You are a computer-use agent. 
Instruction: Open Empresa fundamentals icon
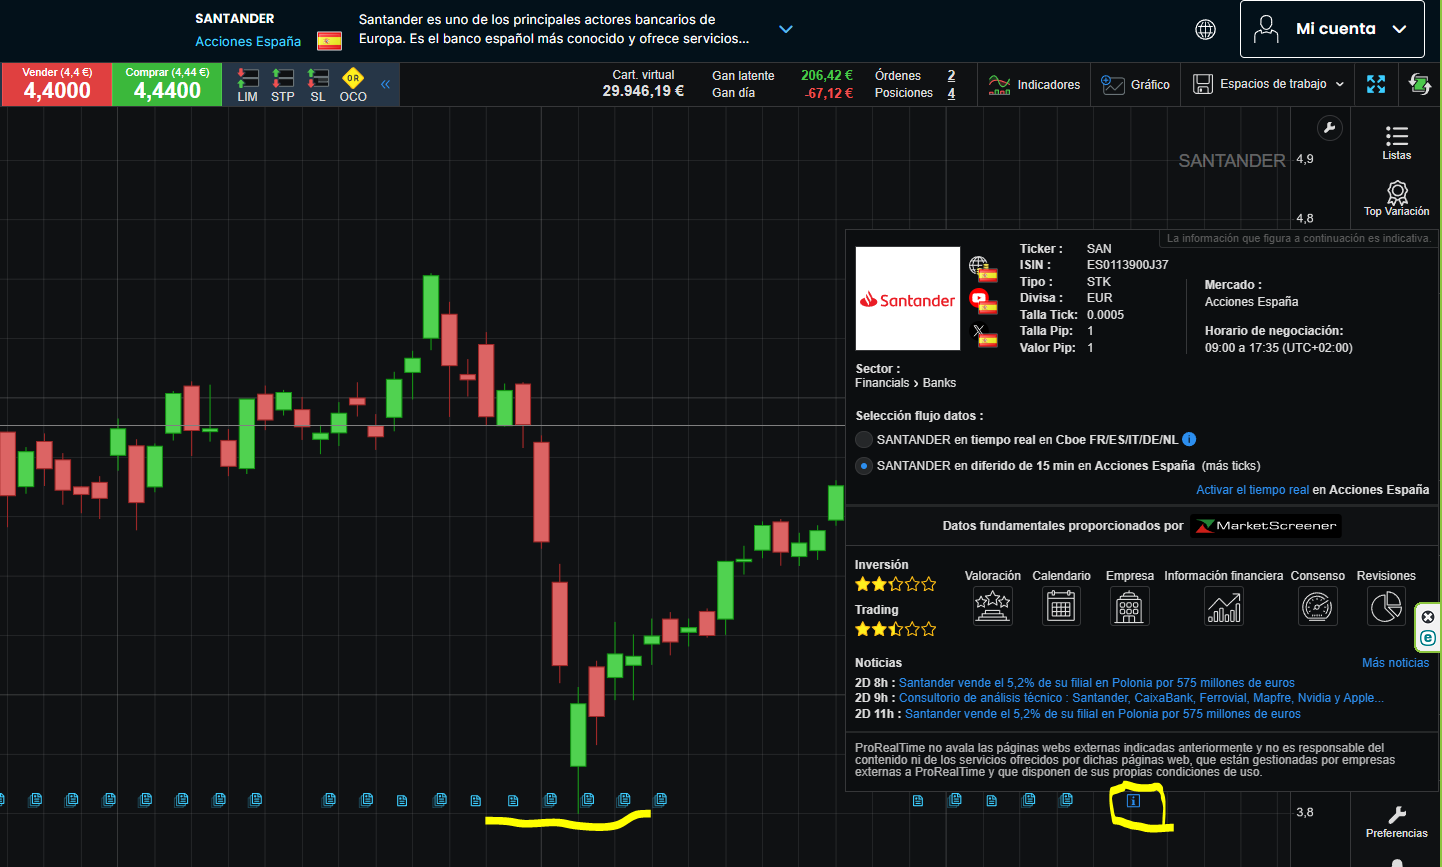[1129, 606]
